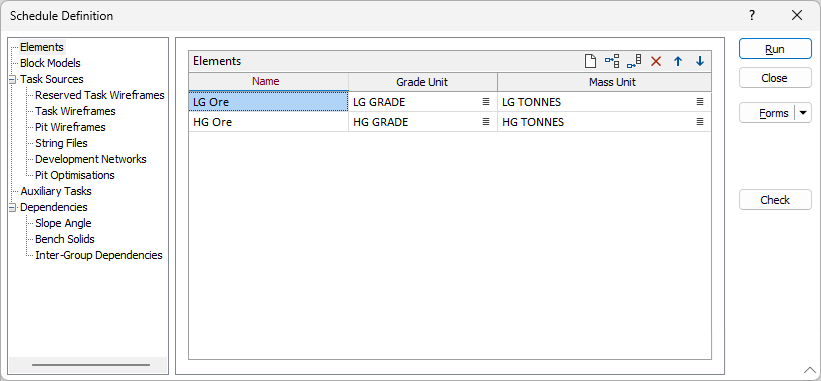Open the help question mark in title bar
821x381 pixels.
[x=752, y=16]
